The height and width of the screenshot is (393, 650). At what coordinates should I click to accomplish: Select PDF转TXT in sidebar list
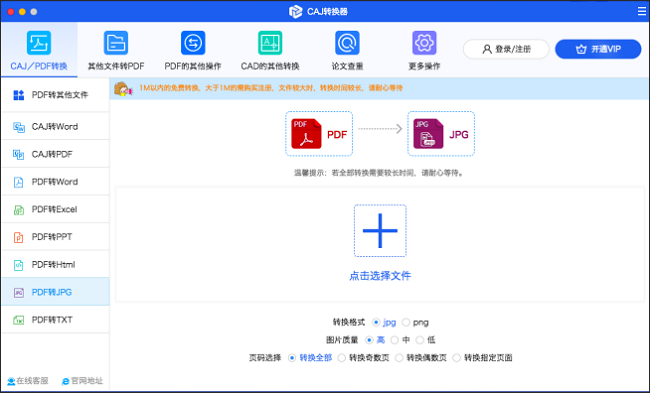[x=56, y=320]
